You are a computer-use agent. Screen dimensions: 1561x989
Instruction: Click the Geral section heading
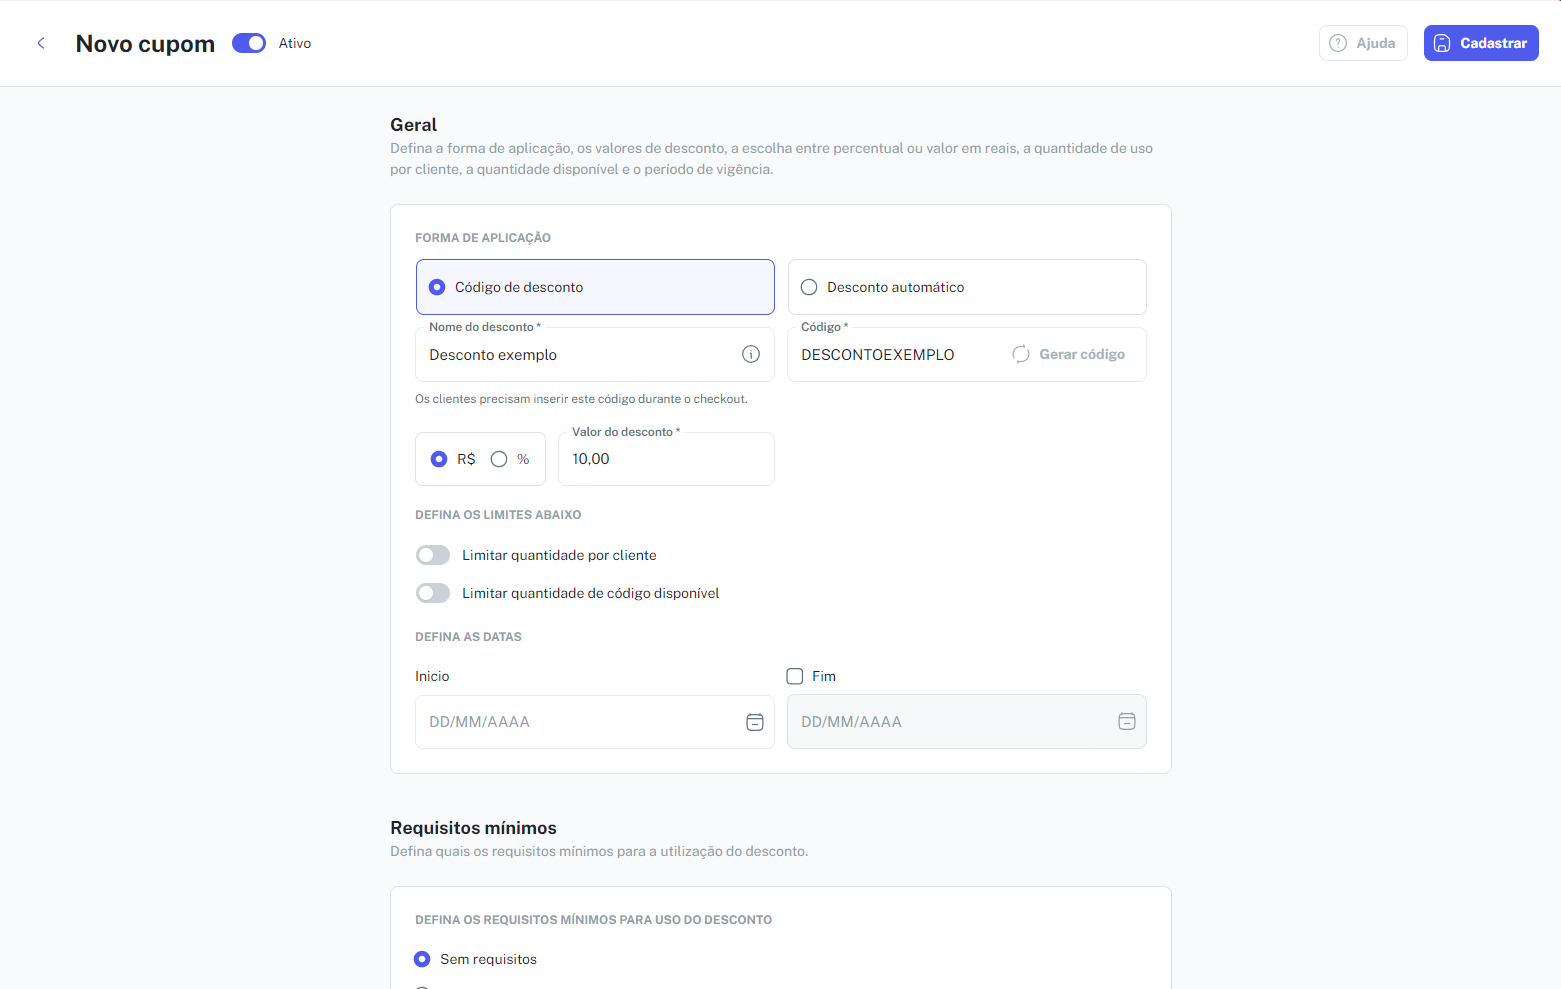pos(414,125)
